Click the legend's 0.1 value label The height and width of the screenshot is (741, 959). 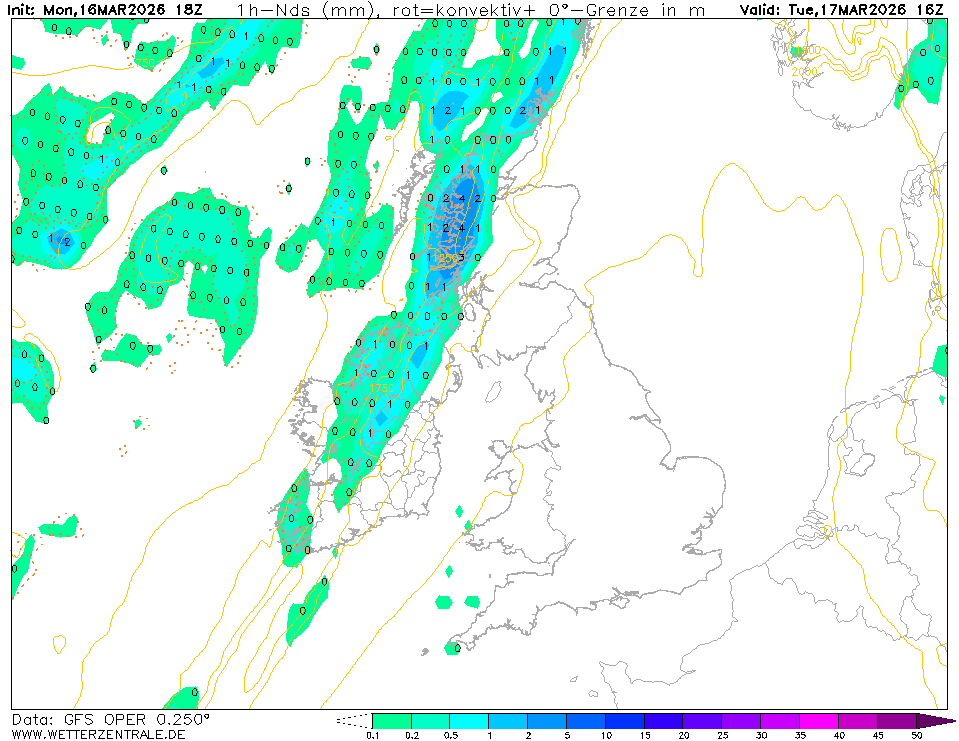coord(372,736)
